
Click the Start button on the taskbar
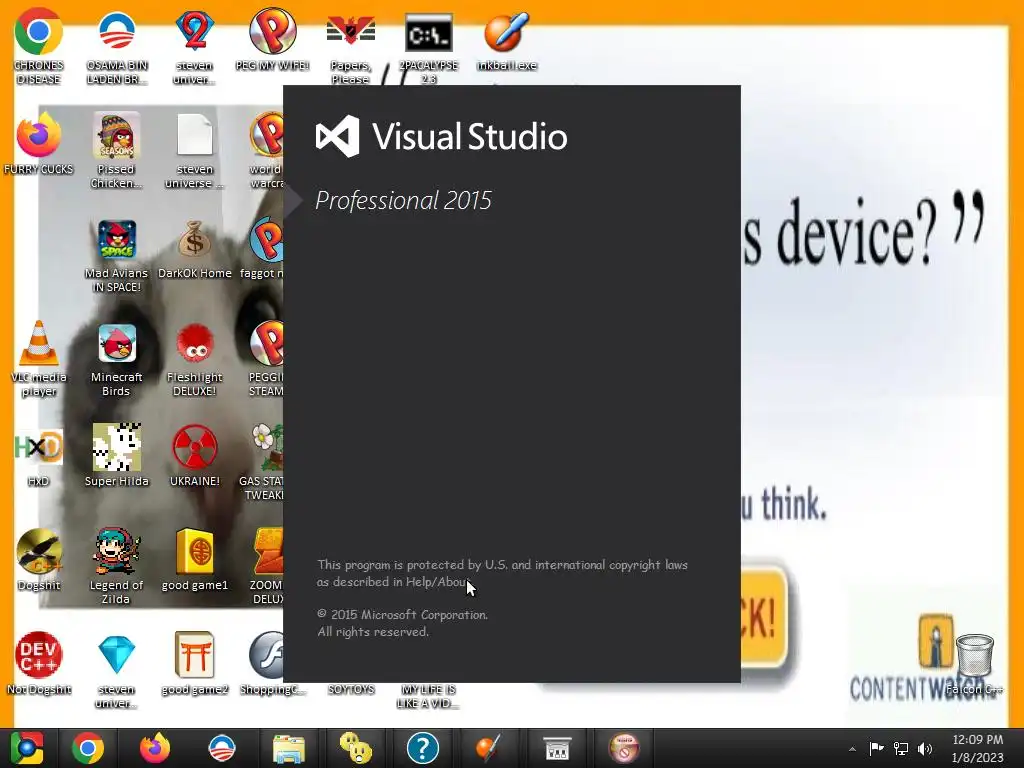26,748
